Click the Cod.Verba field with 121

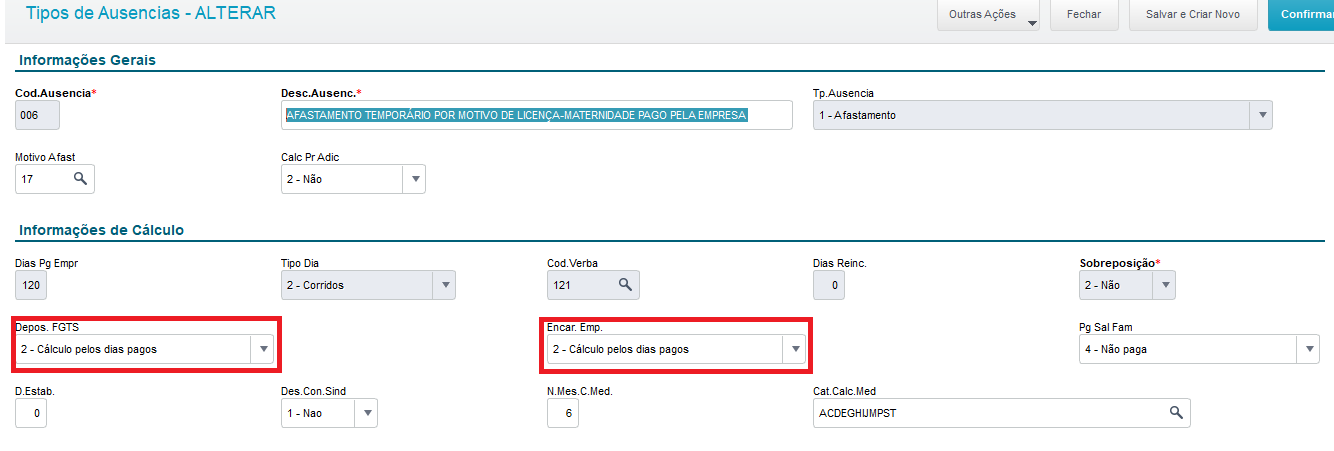pos(593,285)
